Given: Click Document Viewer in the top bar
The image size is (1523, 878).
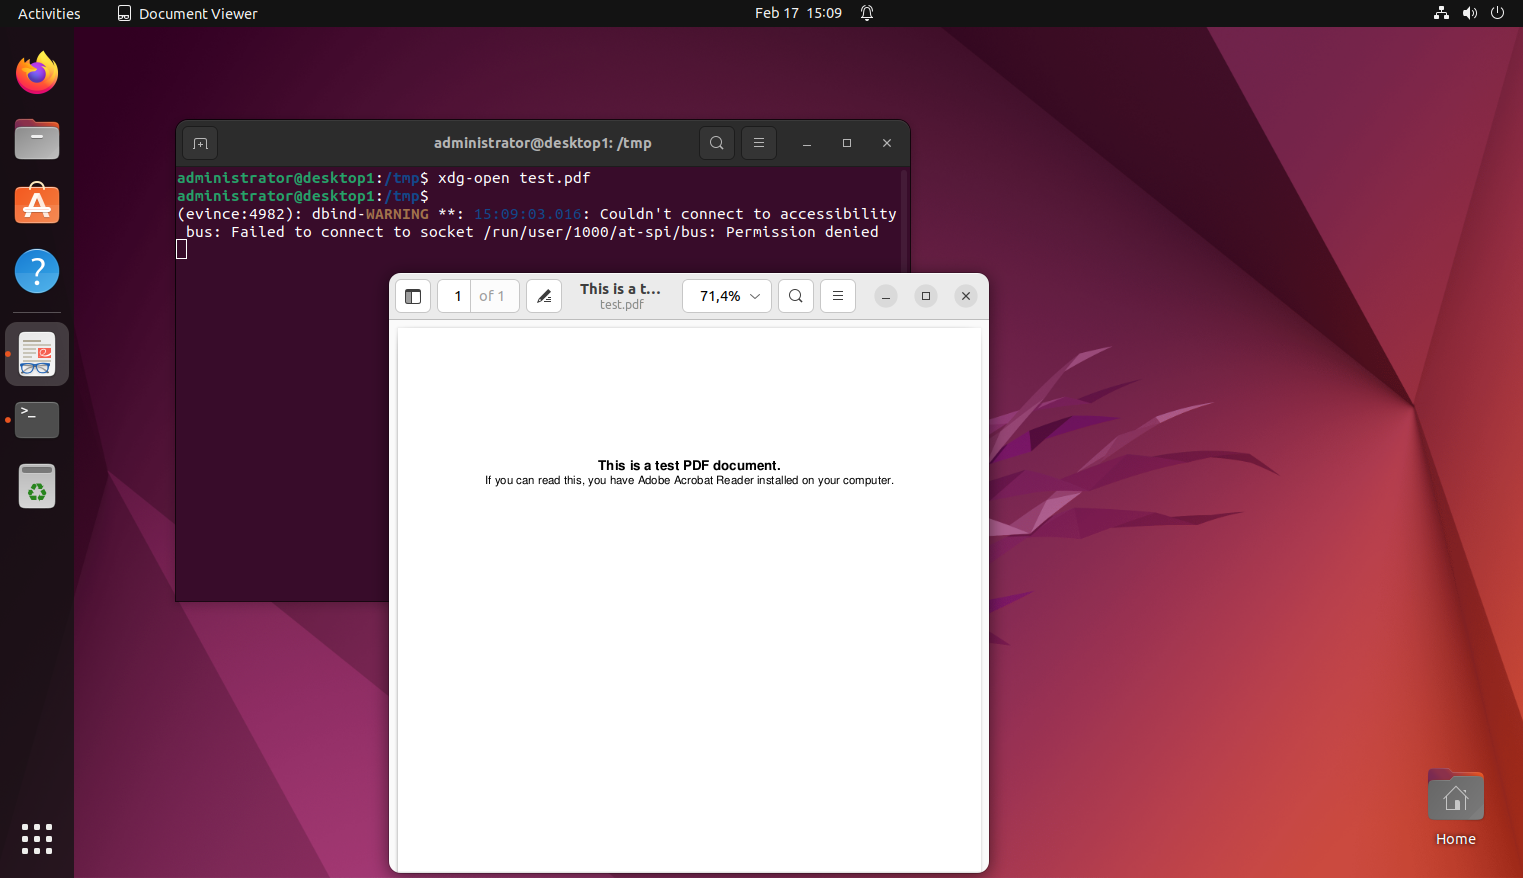Looking at the screenshot, I should [x=187, y=13].
